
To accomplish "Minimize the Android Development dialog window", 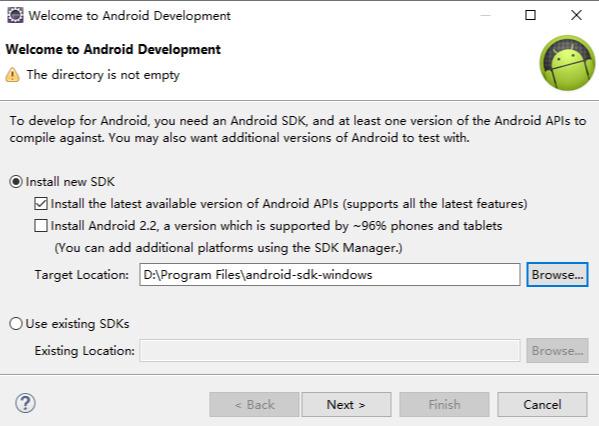I will pos(485,15).
